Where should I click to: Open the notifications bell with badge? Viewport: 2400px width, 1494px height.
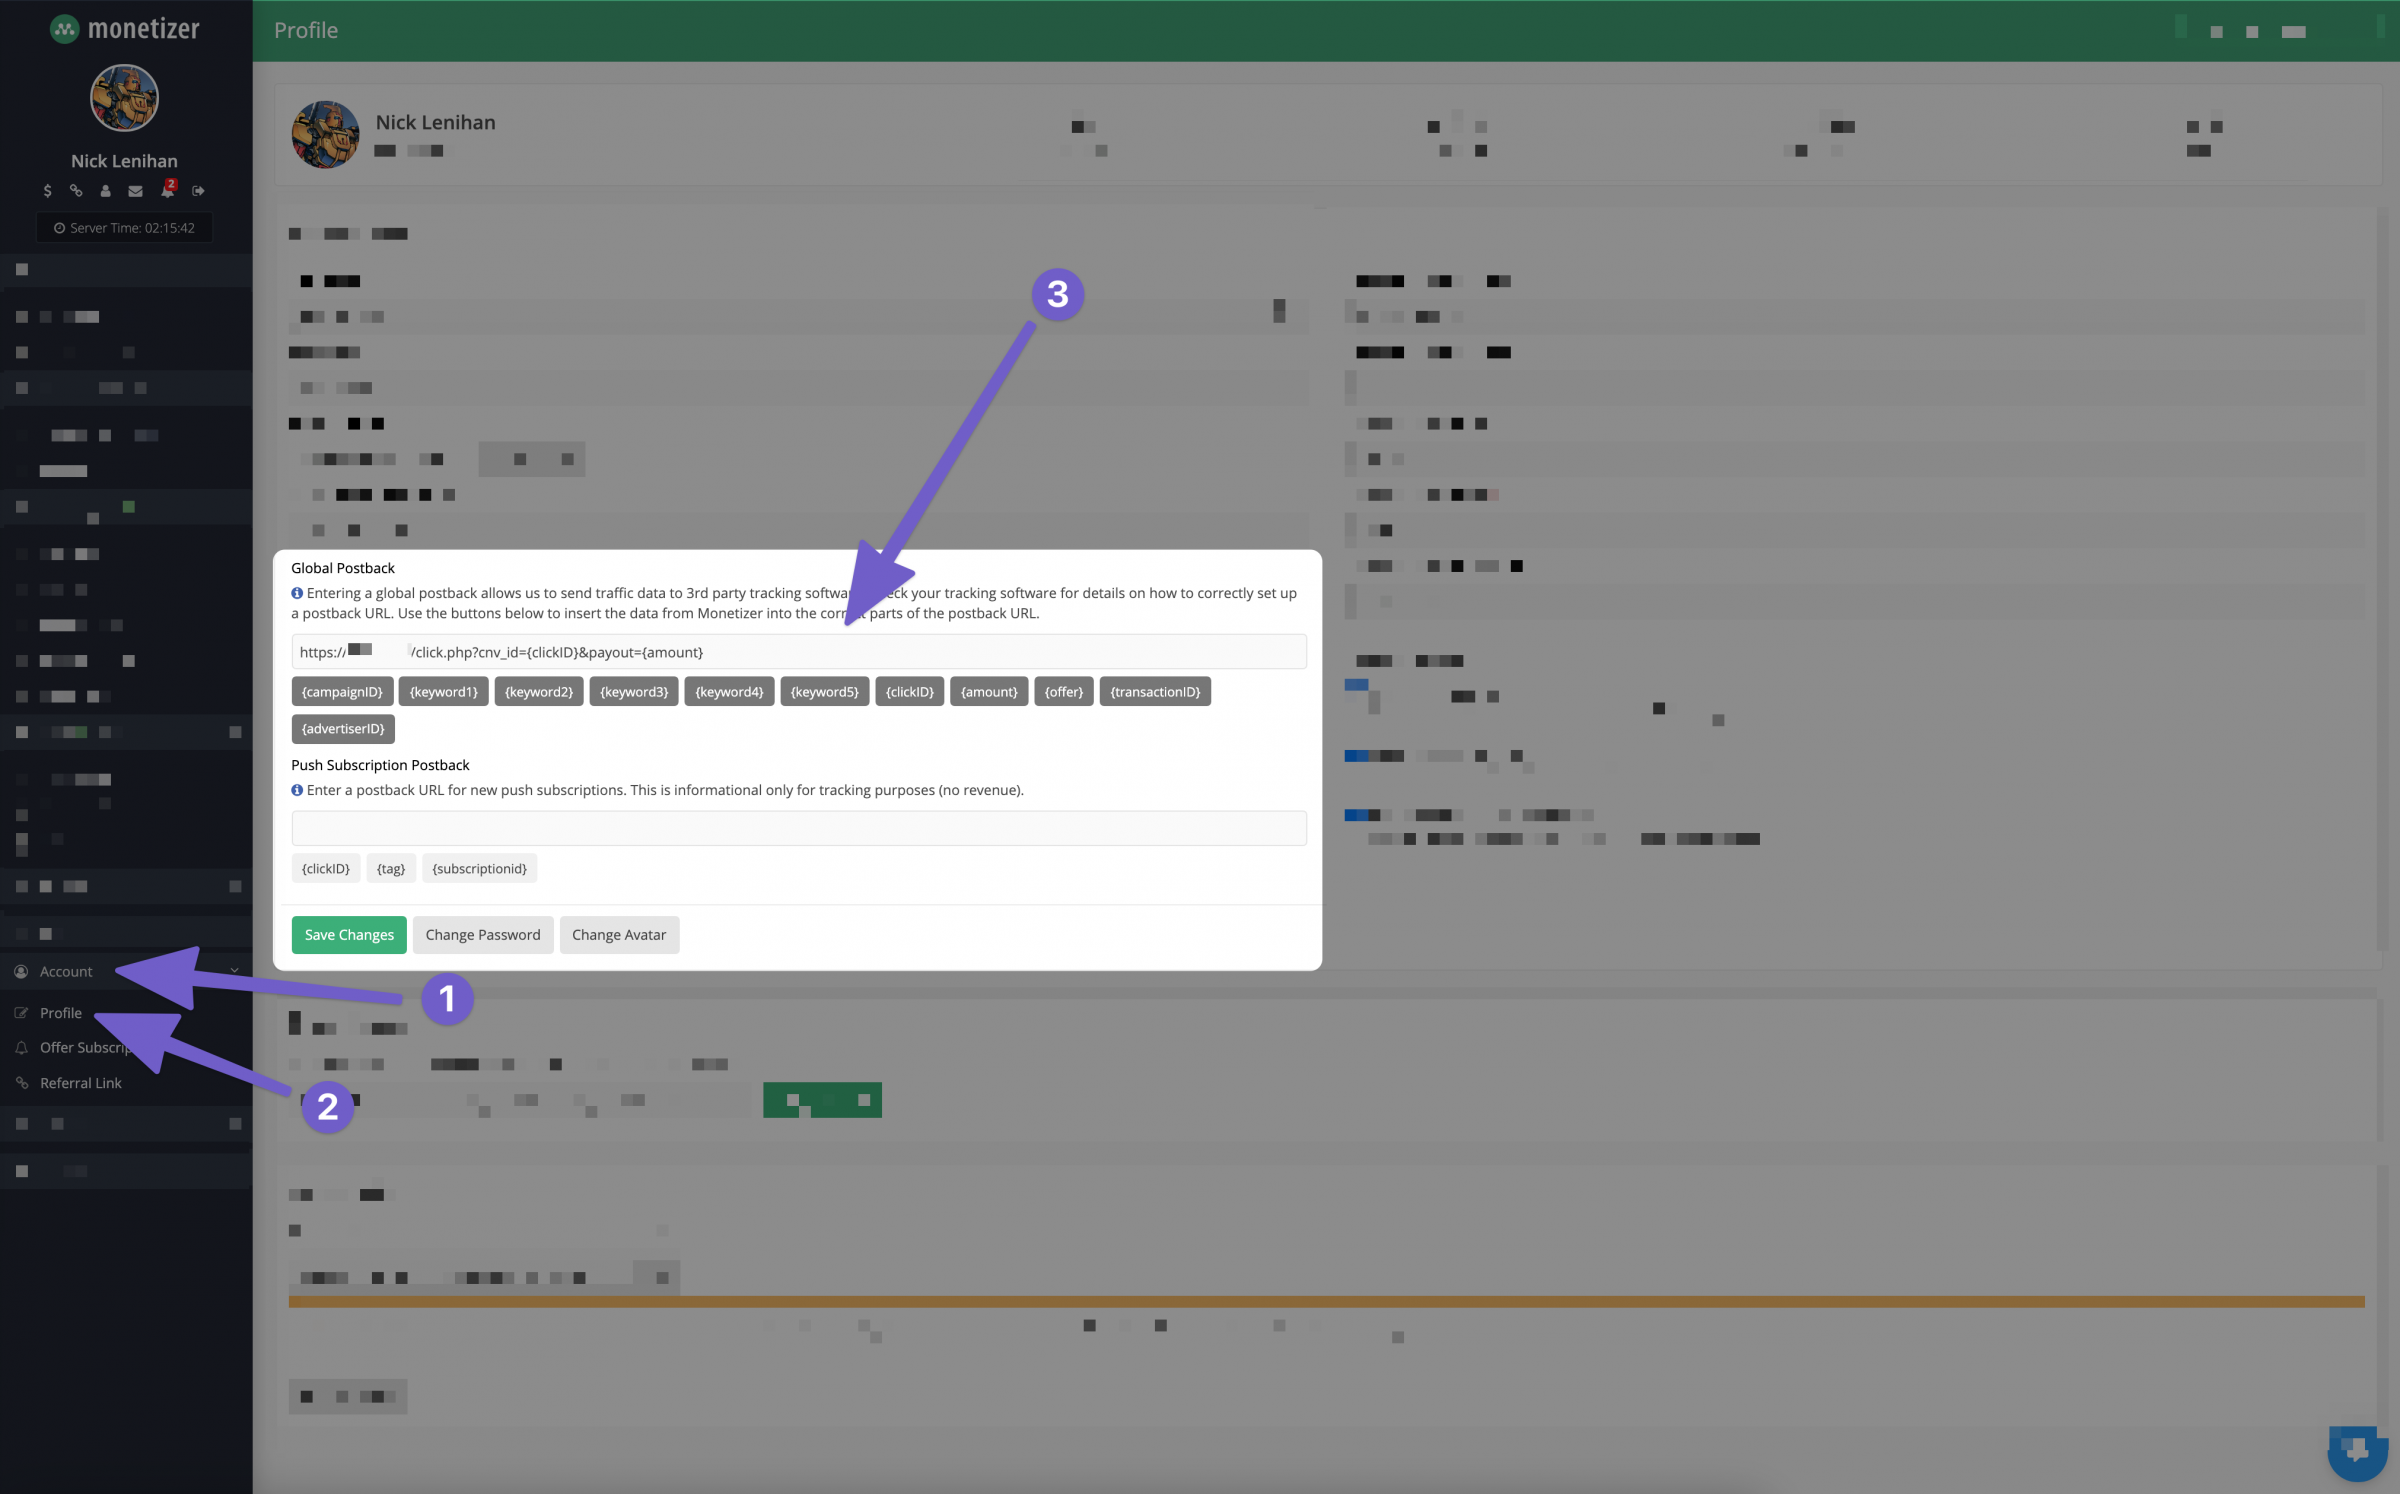[x=167, y=190]
